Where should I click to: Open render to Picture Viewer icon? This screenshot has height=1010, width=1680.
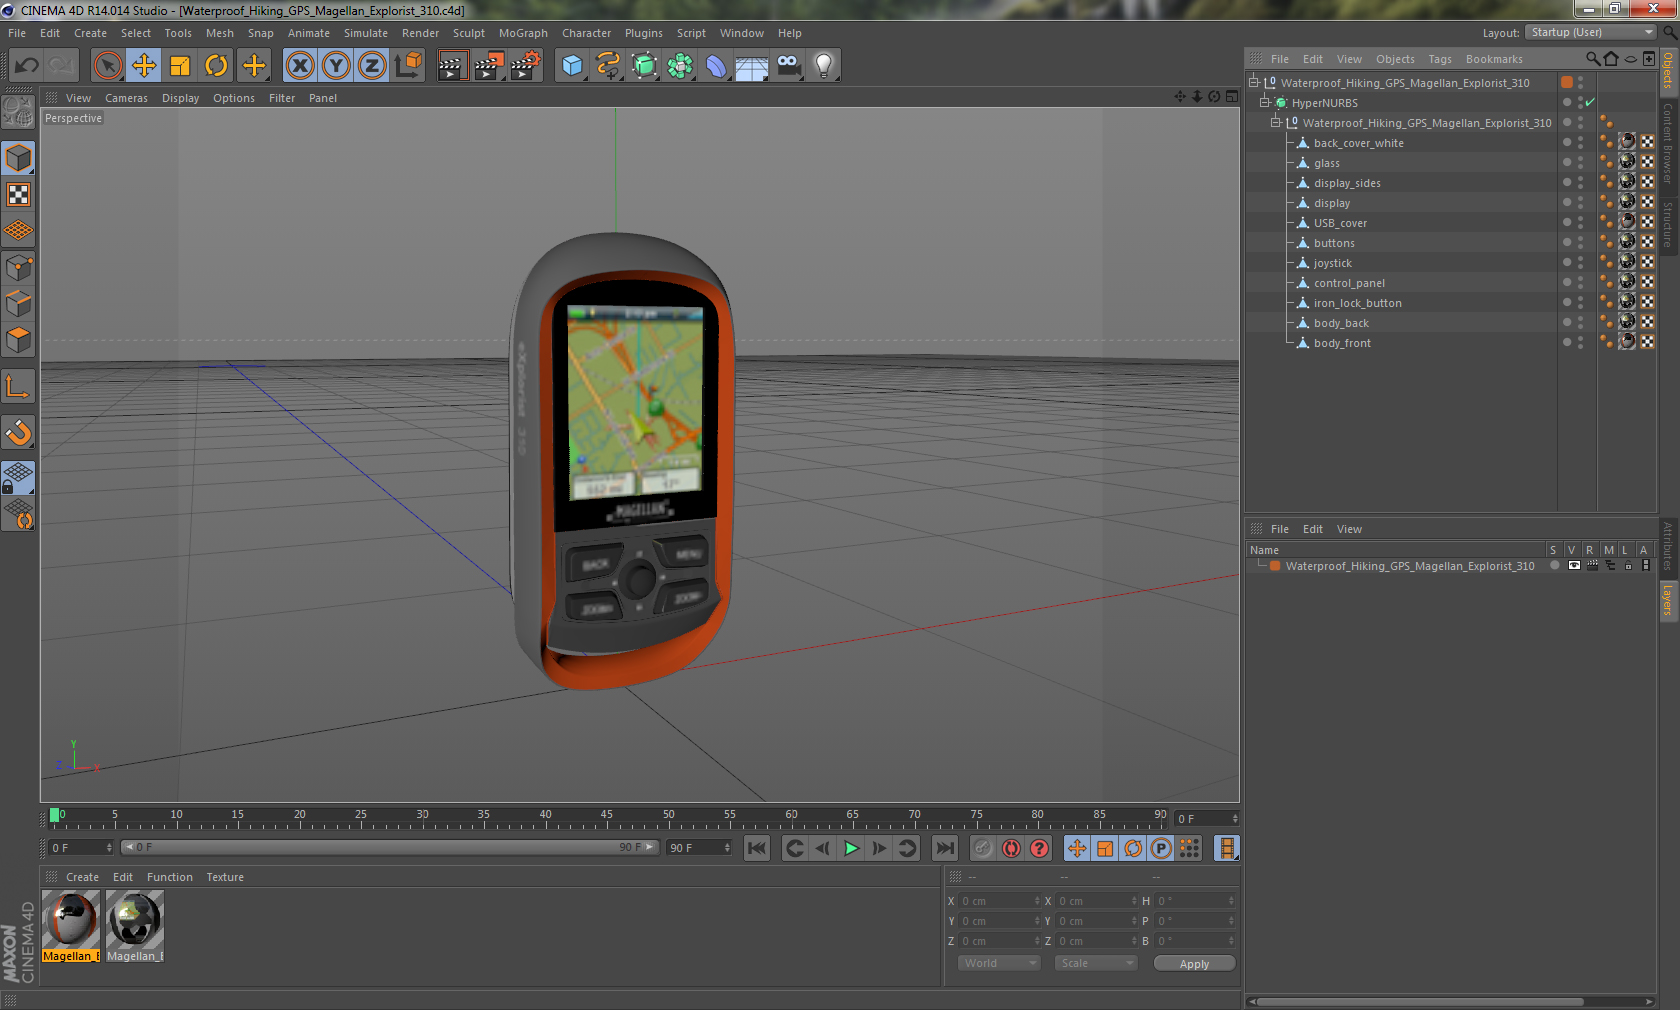pos(489,66)
